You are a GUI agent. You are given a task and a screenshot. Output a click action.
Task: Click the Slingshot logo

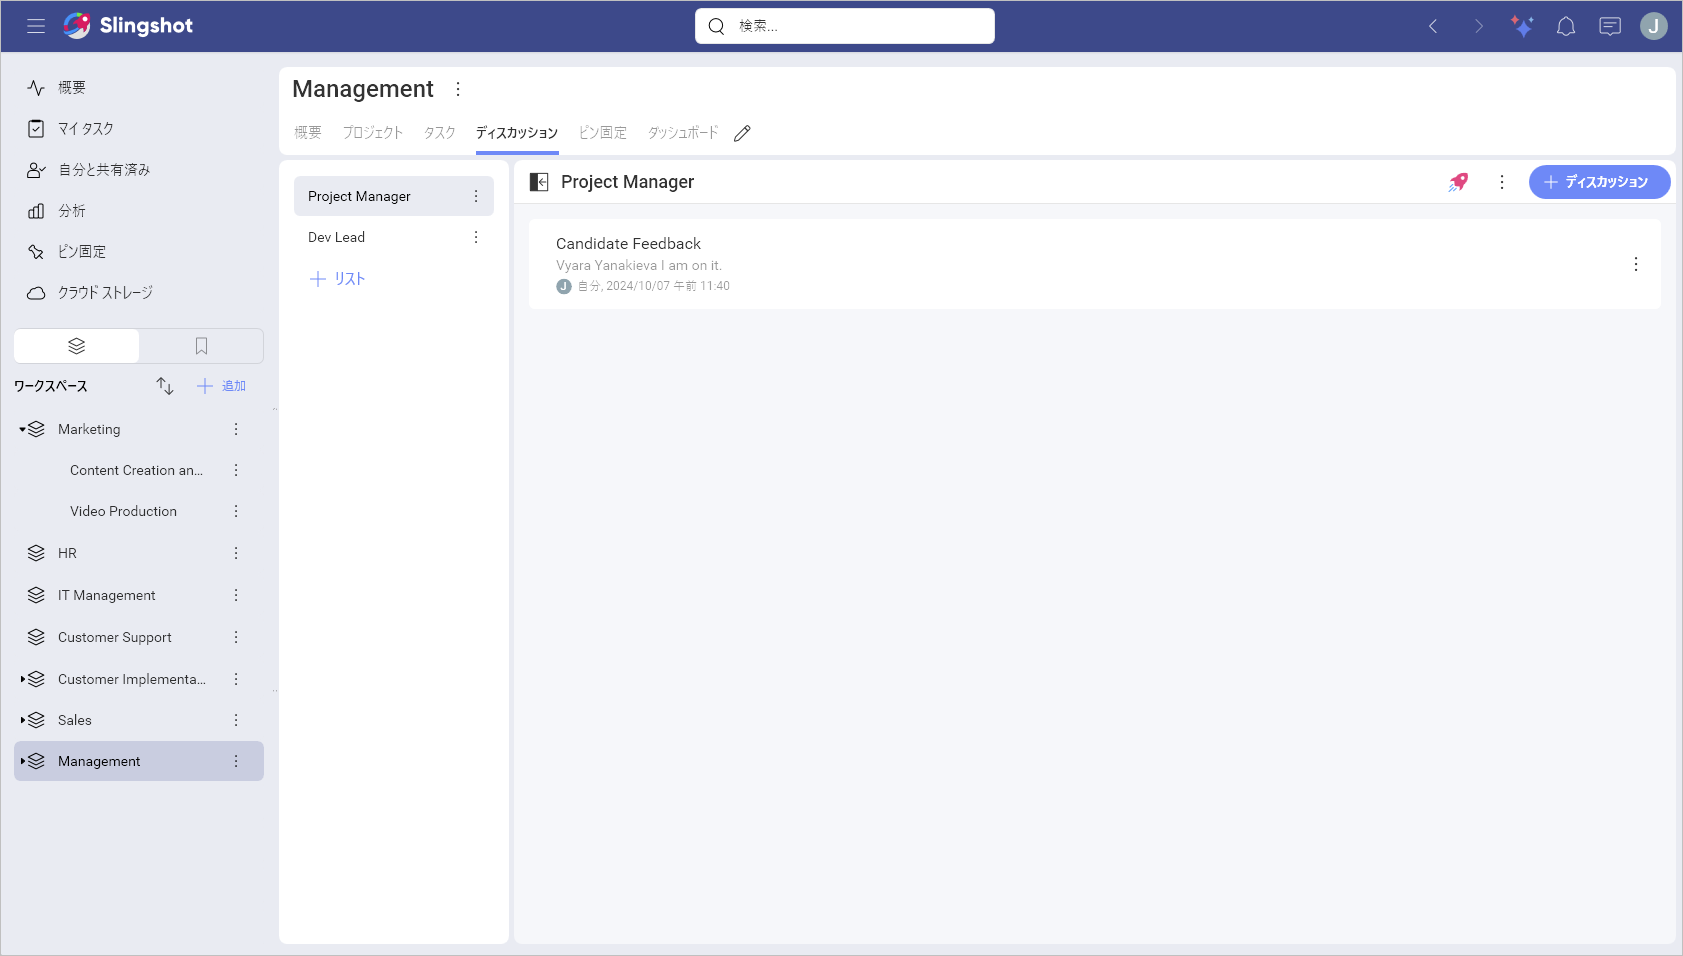tap(128, 26)
